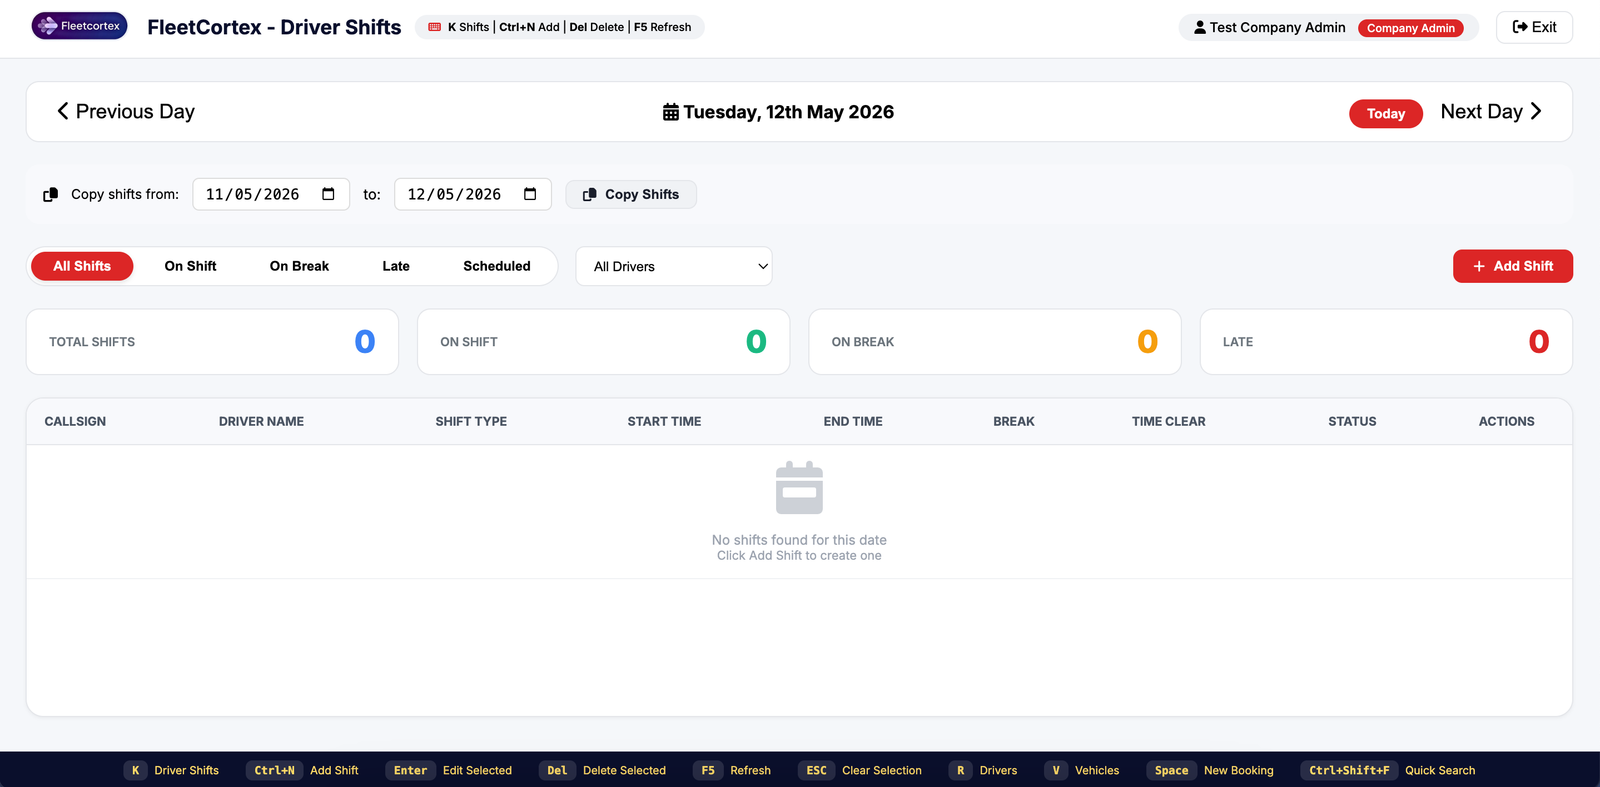This screenshot has height=787, width=1600.
Task: Click the Ctrl+N Add Shift footer shortcut
Action: pos(302,770)
